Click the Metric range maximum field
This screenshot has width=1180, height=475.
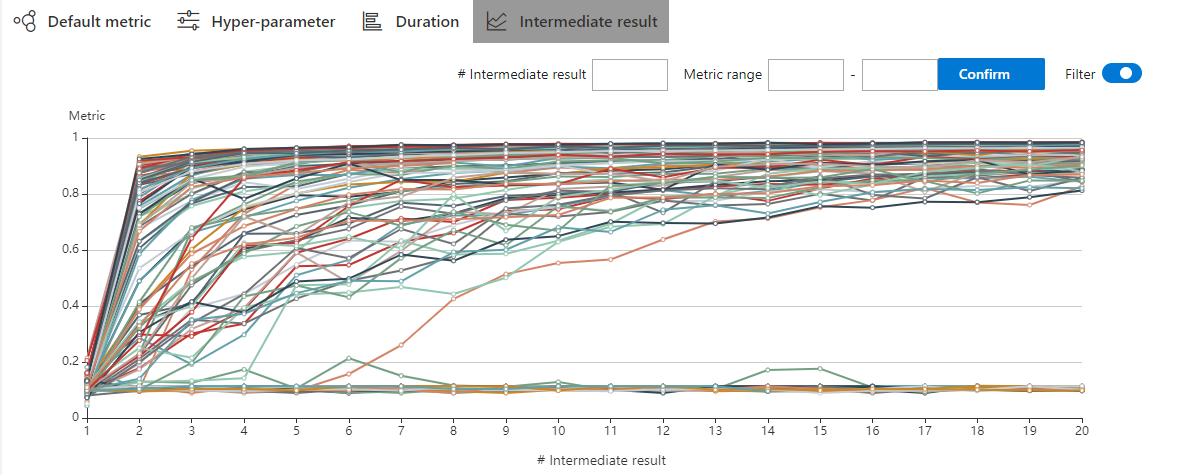(899, 75)
